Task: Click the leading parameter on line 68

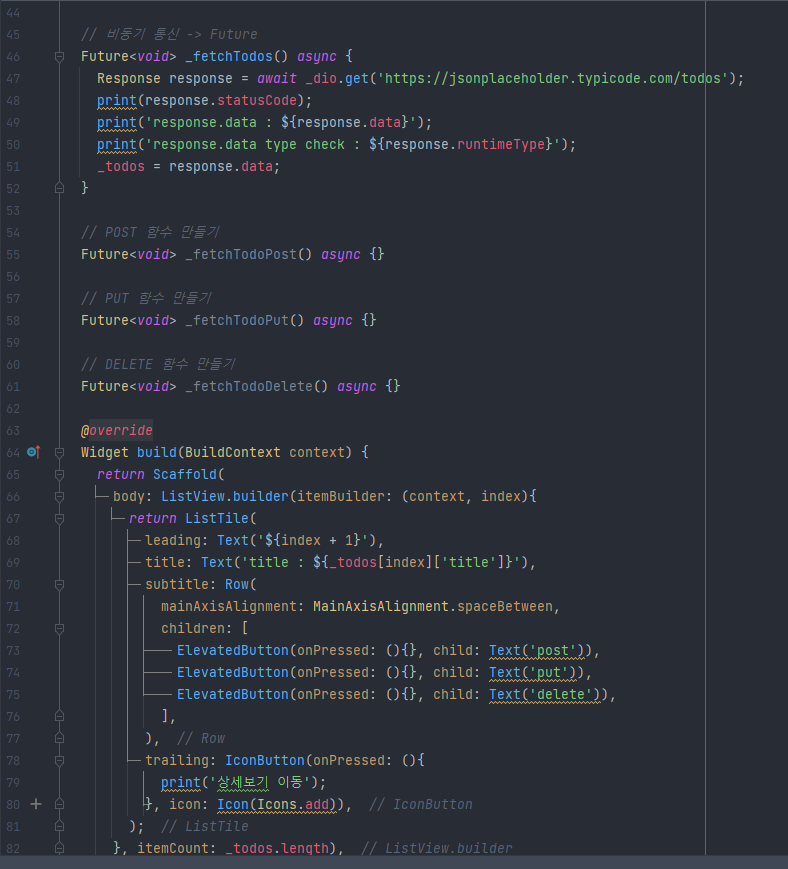Action: [173, 540]
